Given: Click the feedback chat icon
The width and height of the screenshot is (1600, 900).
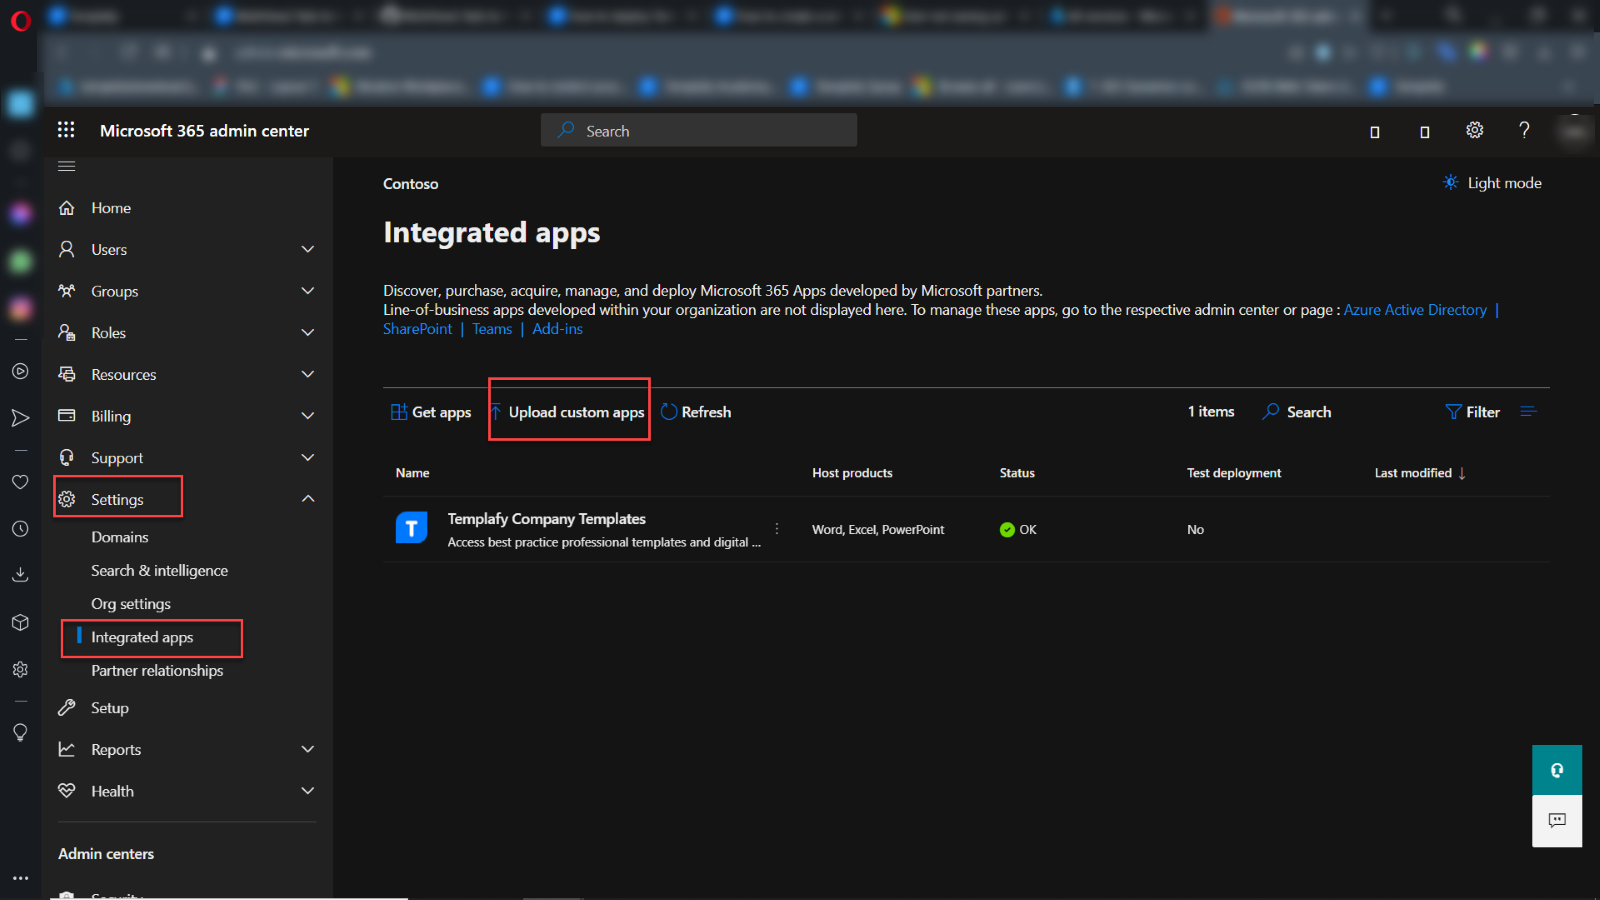Looking at the screenshot, I should [x=1556, y=821].
